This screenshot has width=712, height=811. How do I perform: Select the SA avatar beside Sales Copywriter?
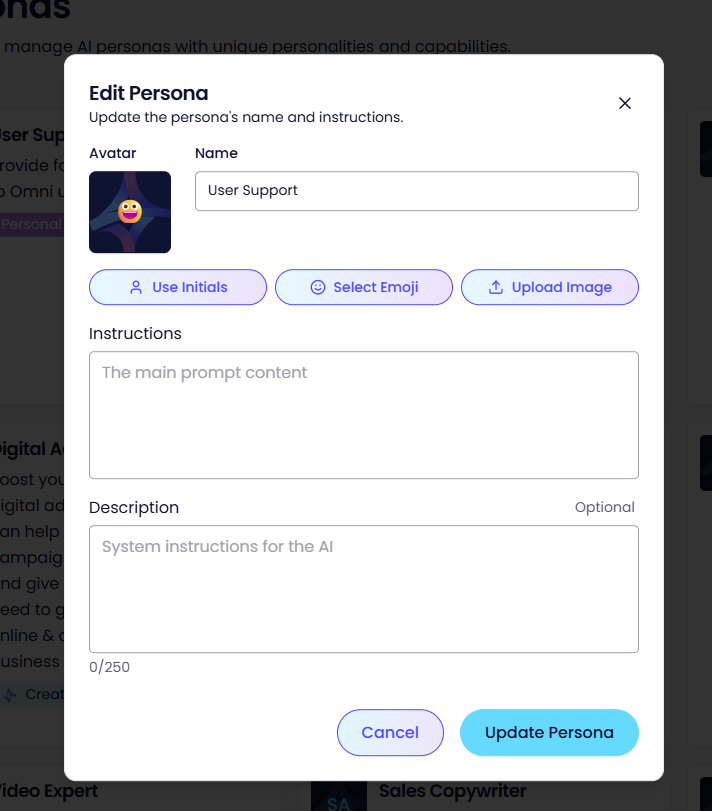pyautogui.click(x=338, y=798)
